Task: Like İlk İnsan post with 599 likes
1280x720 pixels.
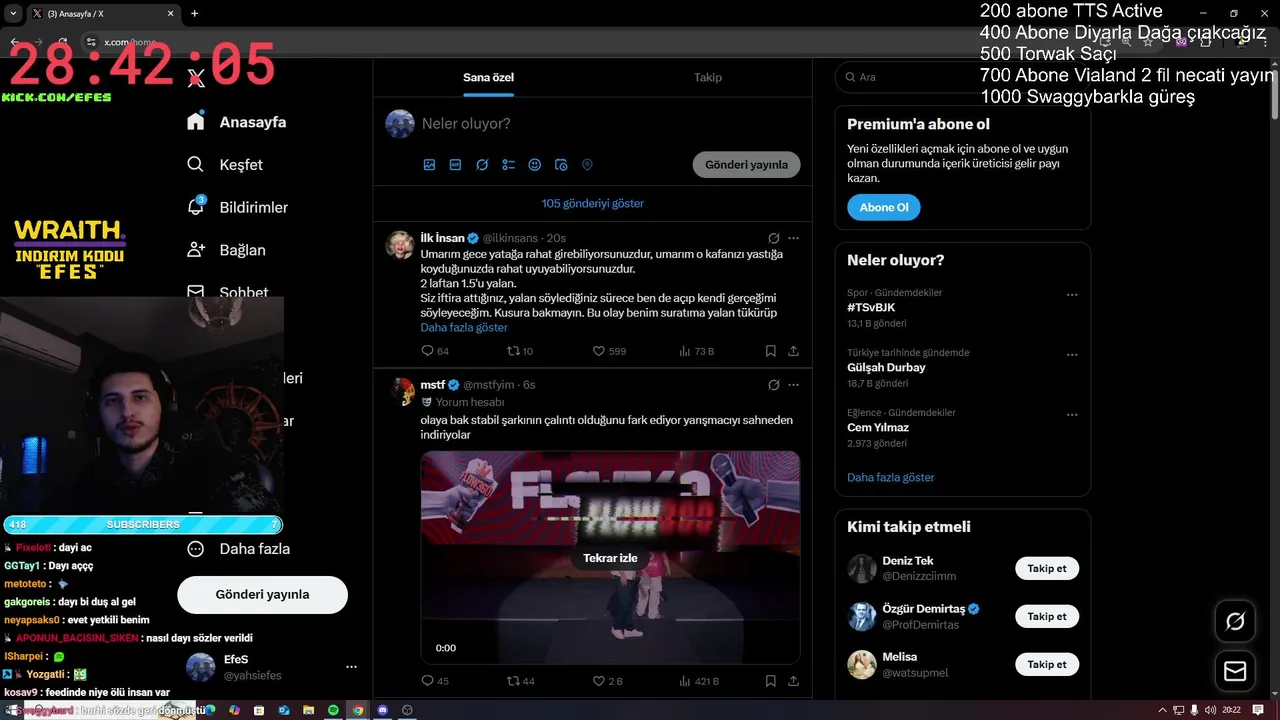Action: click(x=609, y=351)
